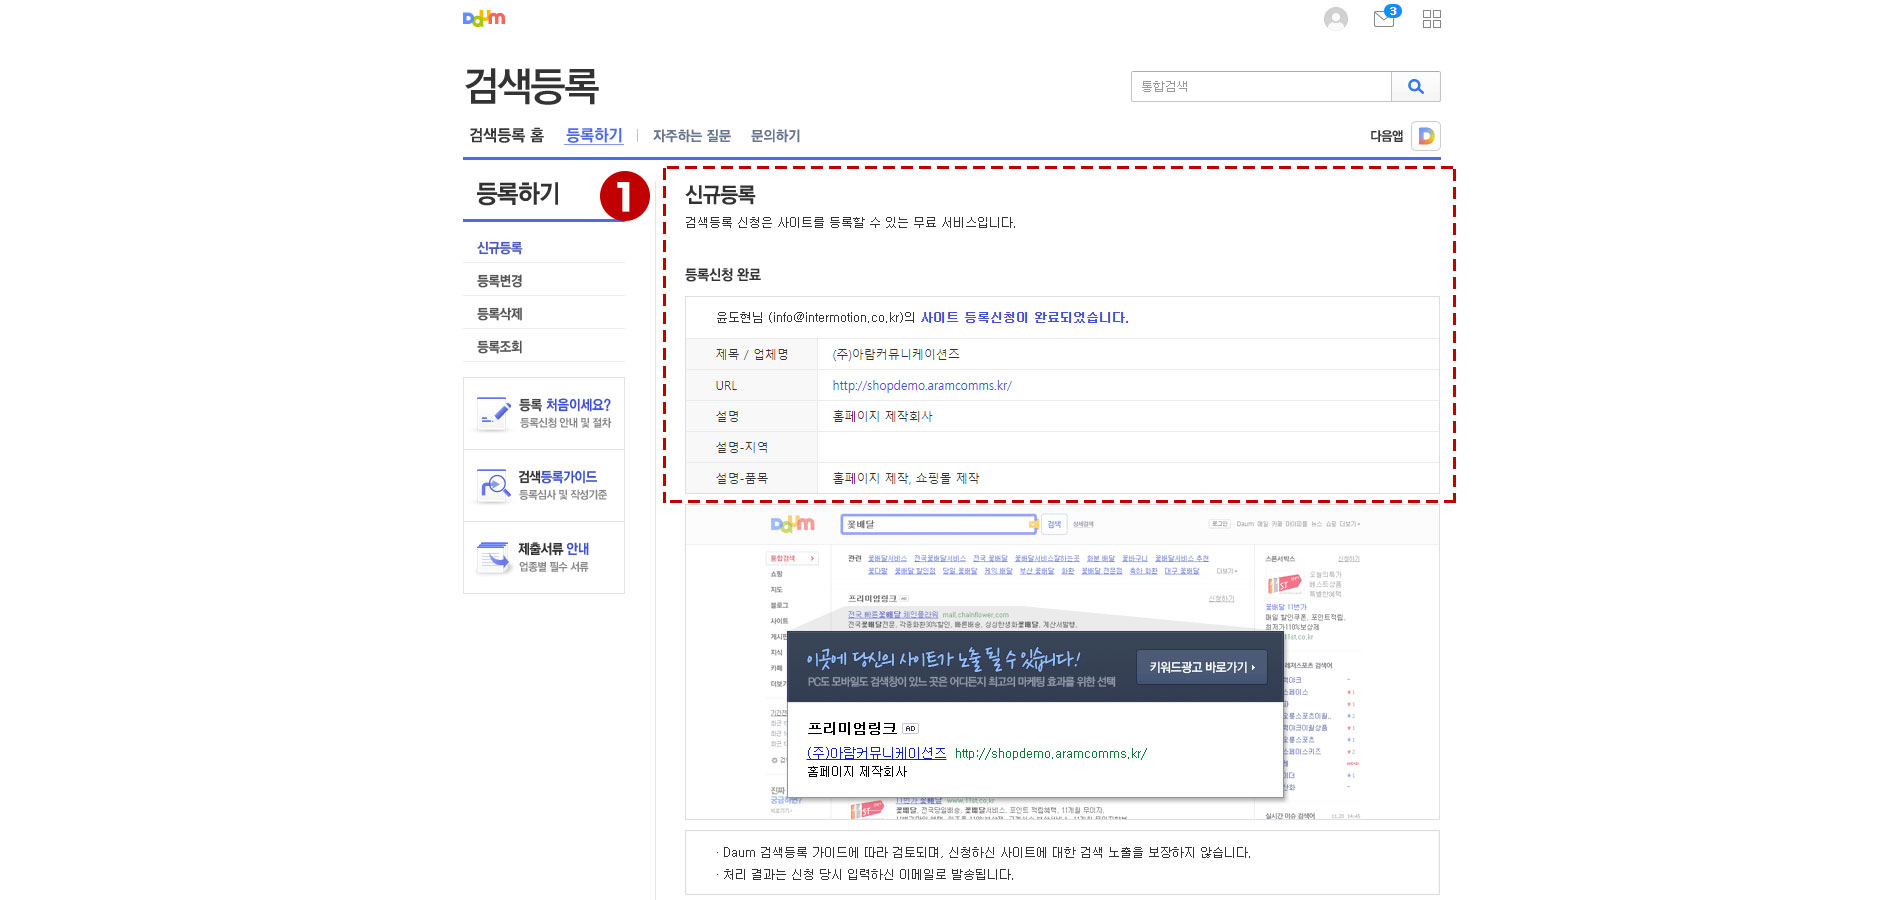Click the http://shopdemo.aramcomms.kr/ URL in the table
The width and height of the screenshot is (1900, 900).
pyautogui.click(x=922, y=385)
